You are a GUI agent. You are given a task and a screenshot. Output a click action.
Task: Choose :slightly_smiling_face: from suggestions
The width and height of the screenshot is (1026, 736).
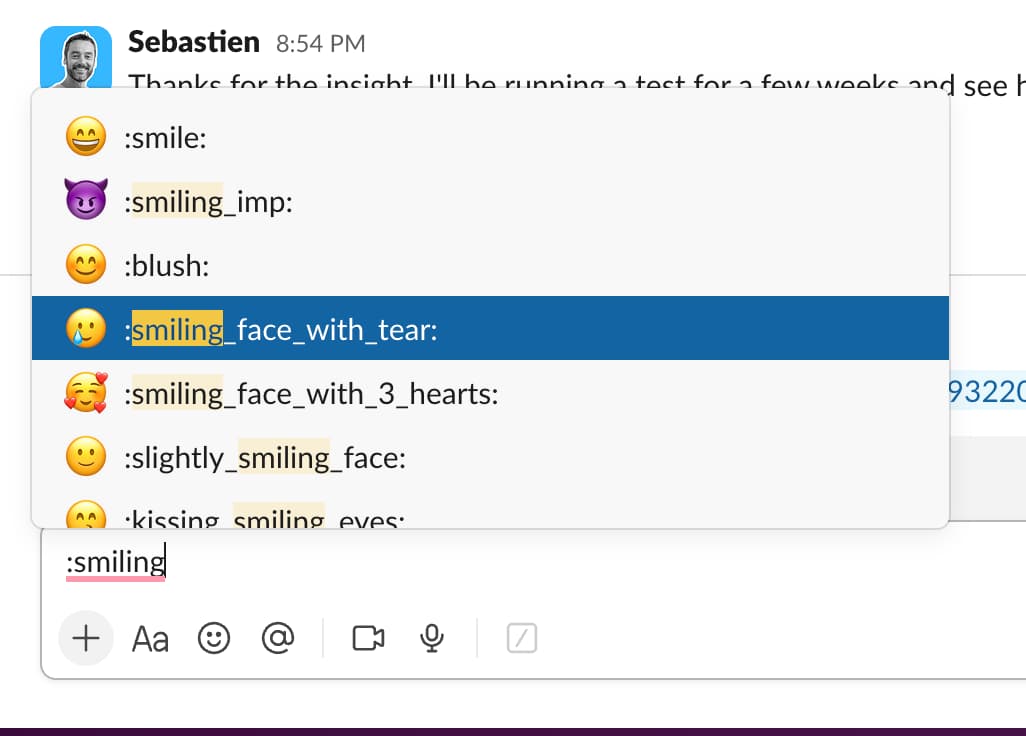490,457
